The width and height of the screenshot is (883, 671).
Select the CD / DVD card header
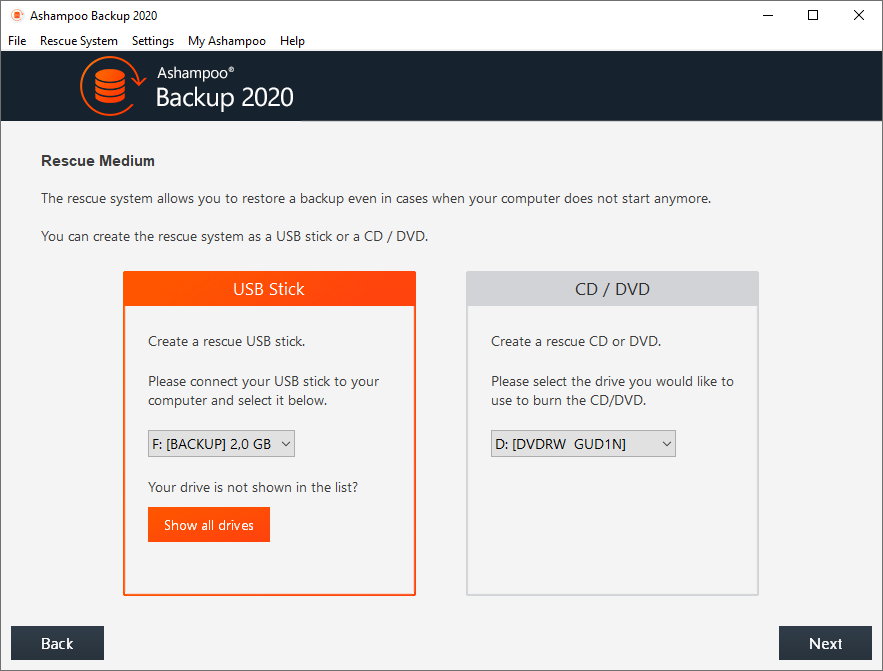pos(612,289)
